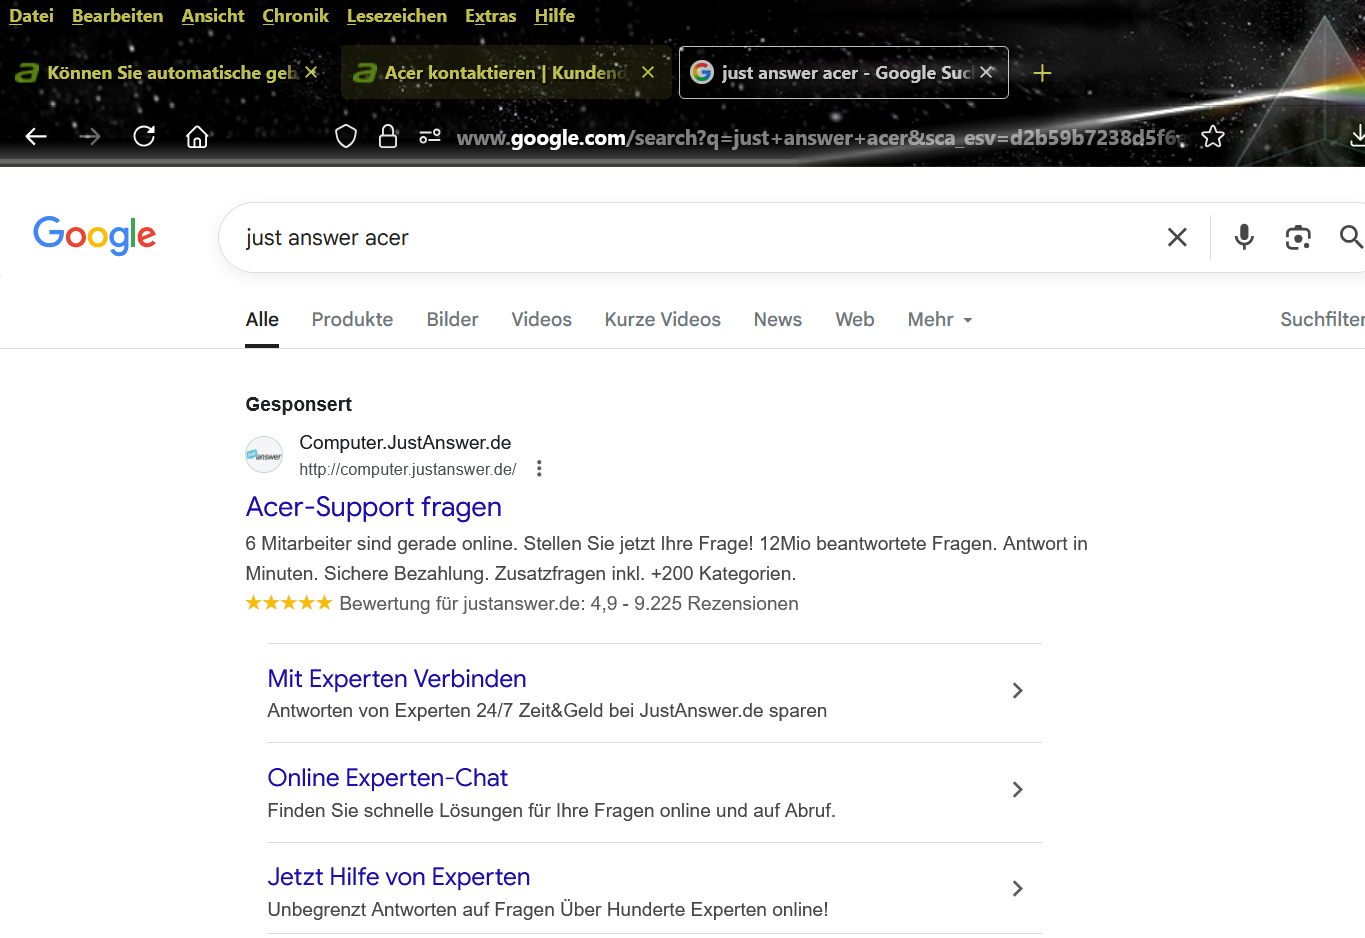This screenshot has width=1365, height=938.
Task: Open Suchfilter options
Action: point(1322,319)
